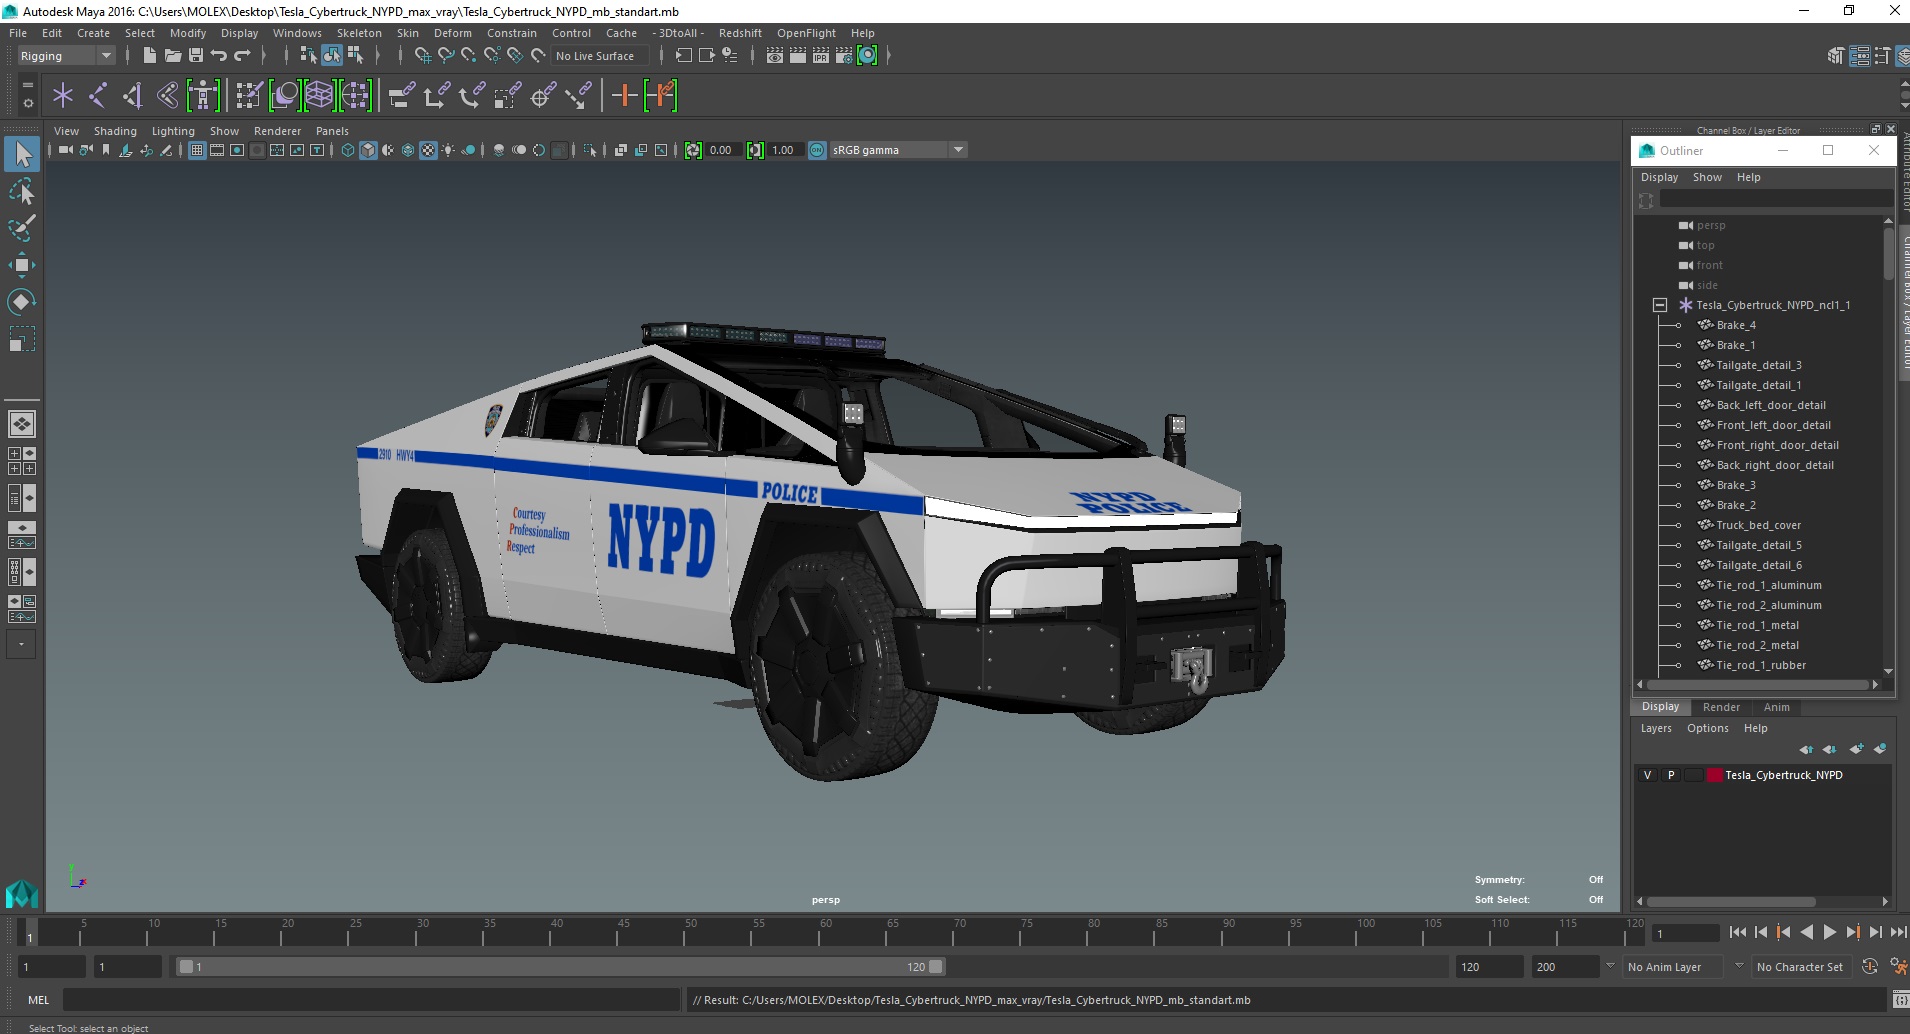The width and height of the screenshot is (1910, 1034).
Task: Click the Save Scene icon
Action: click(x=196, y=56)
